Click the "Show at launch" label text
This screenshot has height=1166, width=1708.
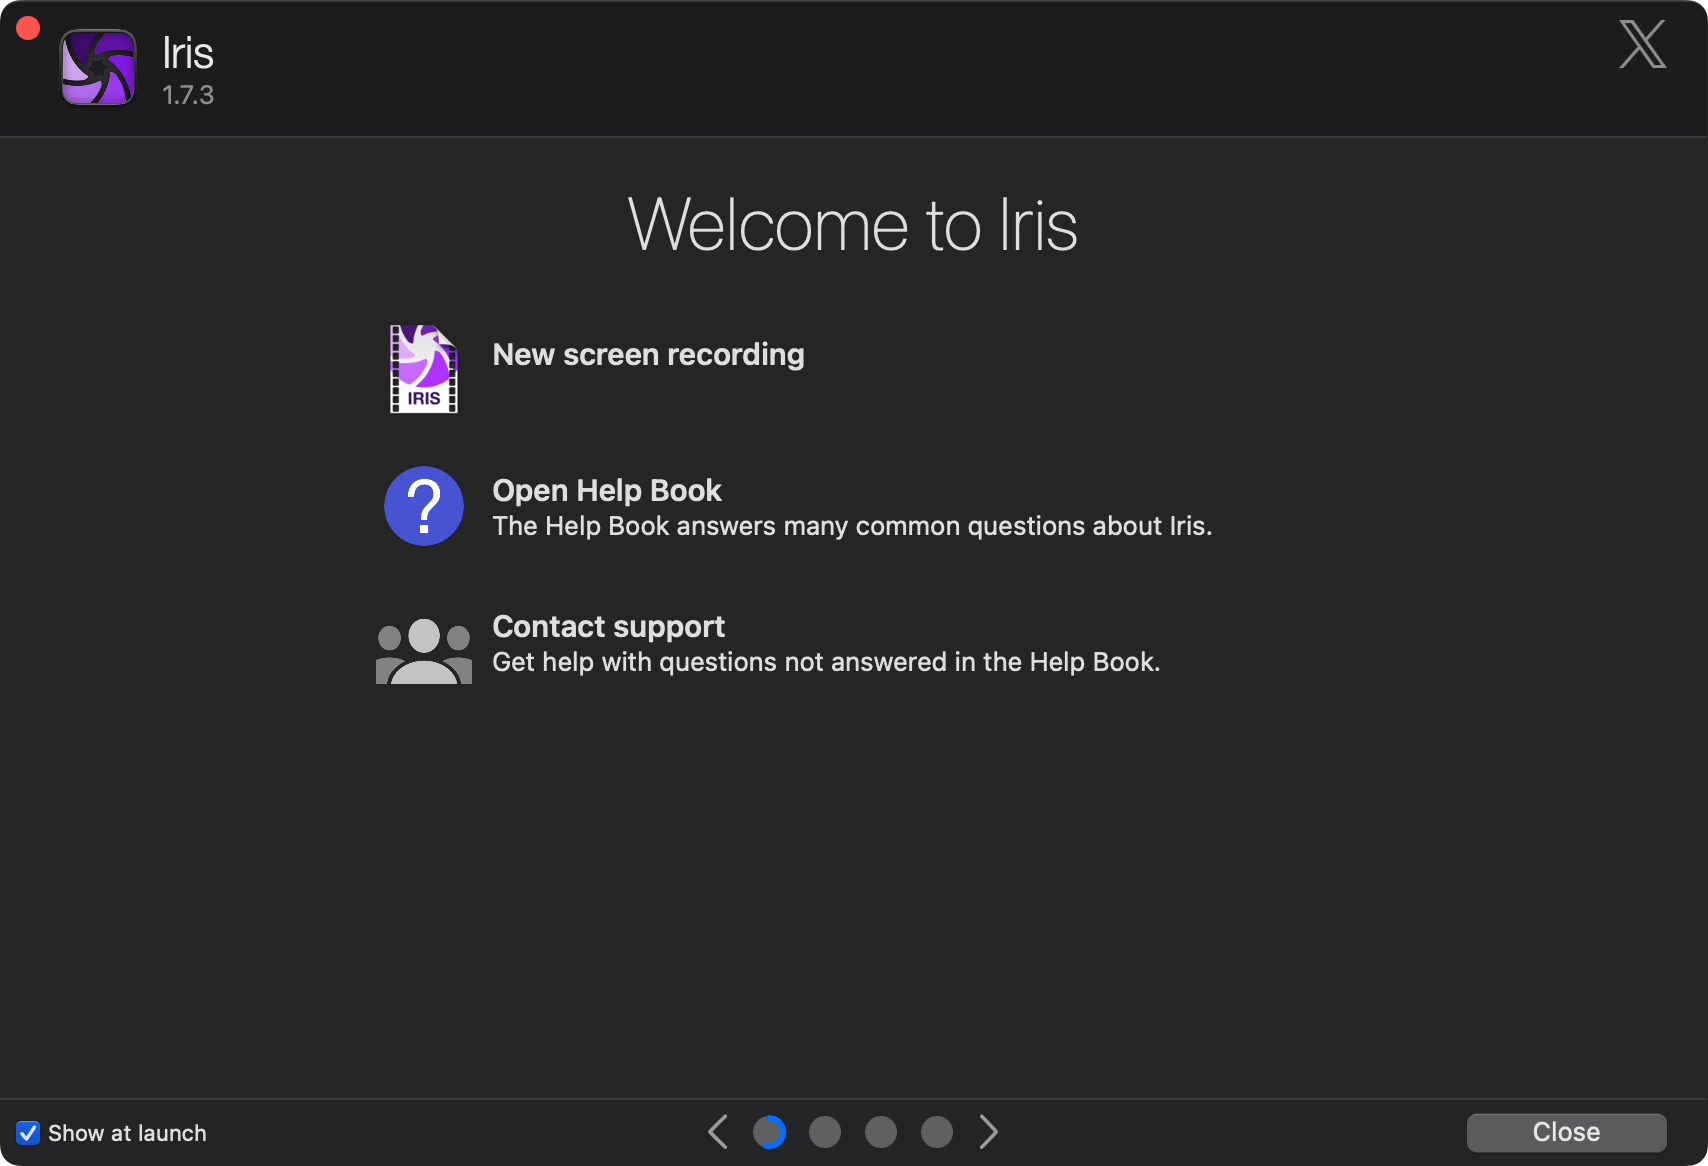[127, 1133]
